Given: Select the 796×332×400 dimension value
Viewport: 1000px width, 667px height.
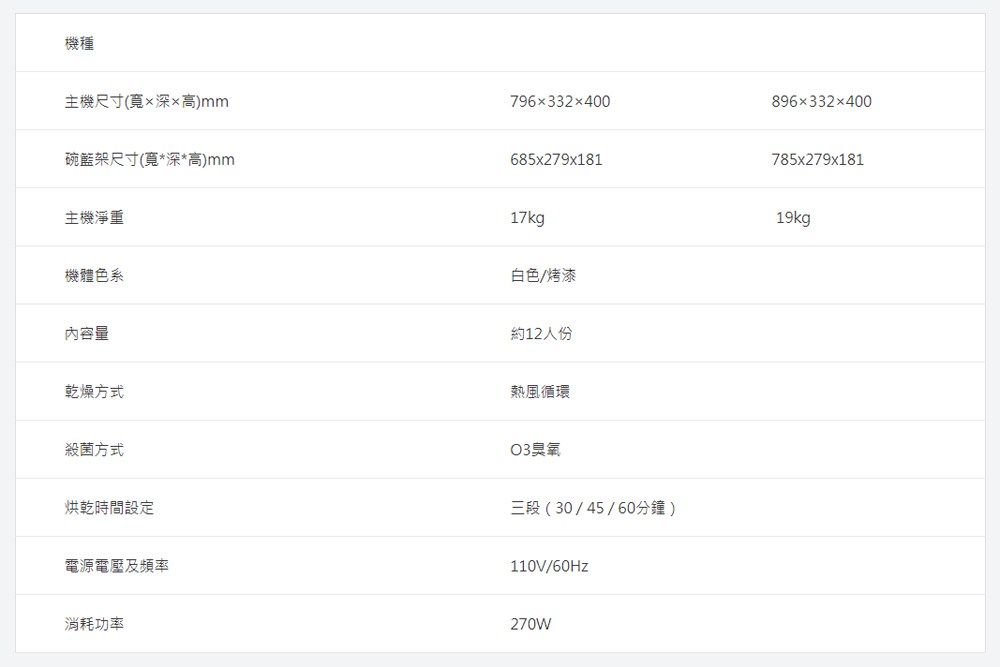Looking at the screenshot, I should coord(560,101).
